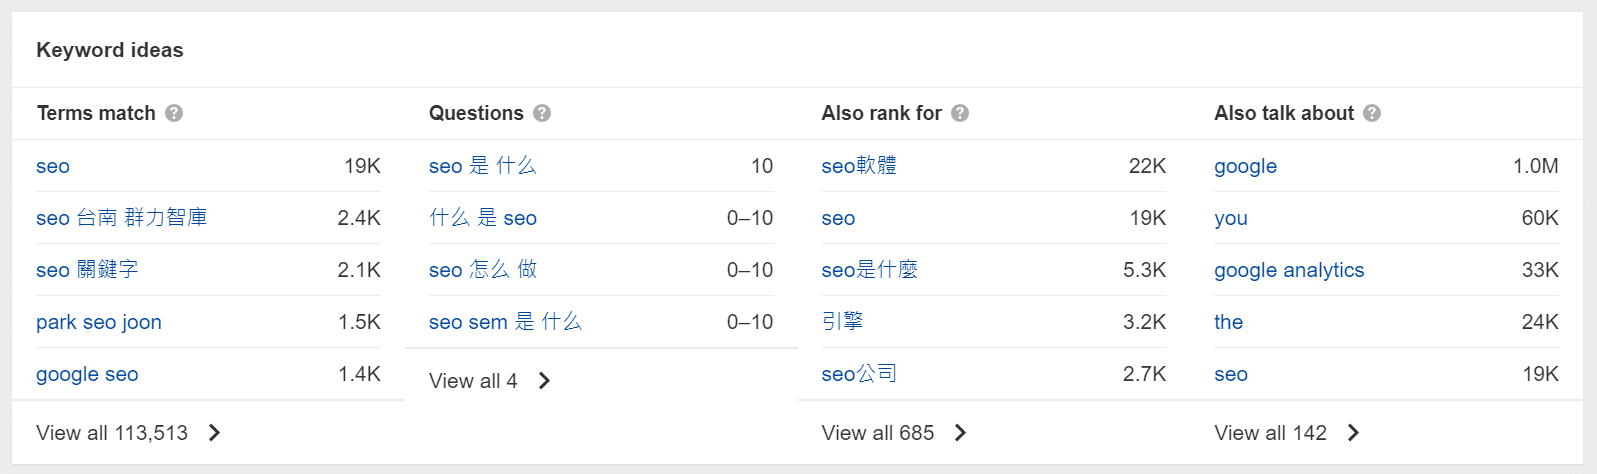This screenshot has width=1597, height=474.
Task: Open 'seo 台南 群力智庫' keyword
Action: tap(122, 218)
